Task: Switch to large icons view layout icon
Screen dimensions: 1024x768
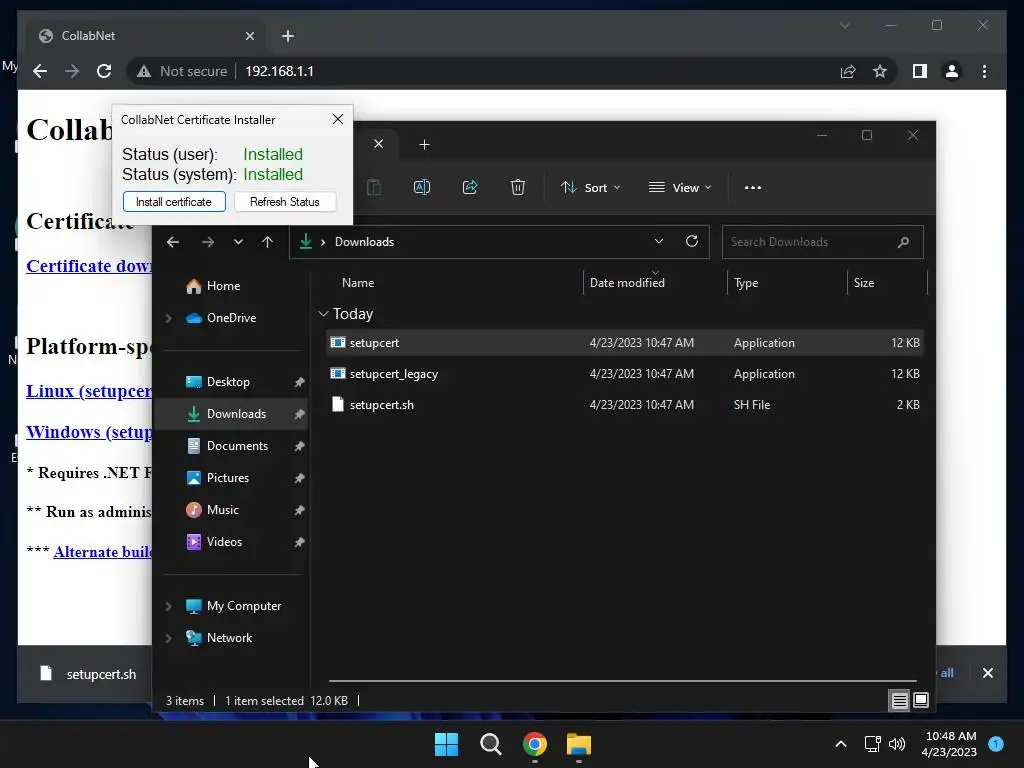Action: click(921, 701)
